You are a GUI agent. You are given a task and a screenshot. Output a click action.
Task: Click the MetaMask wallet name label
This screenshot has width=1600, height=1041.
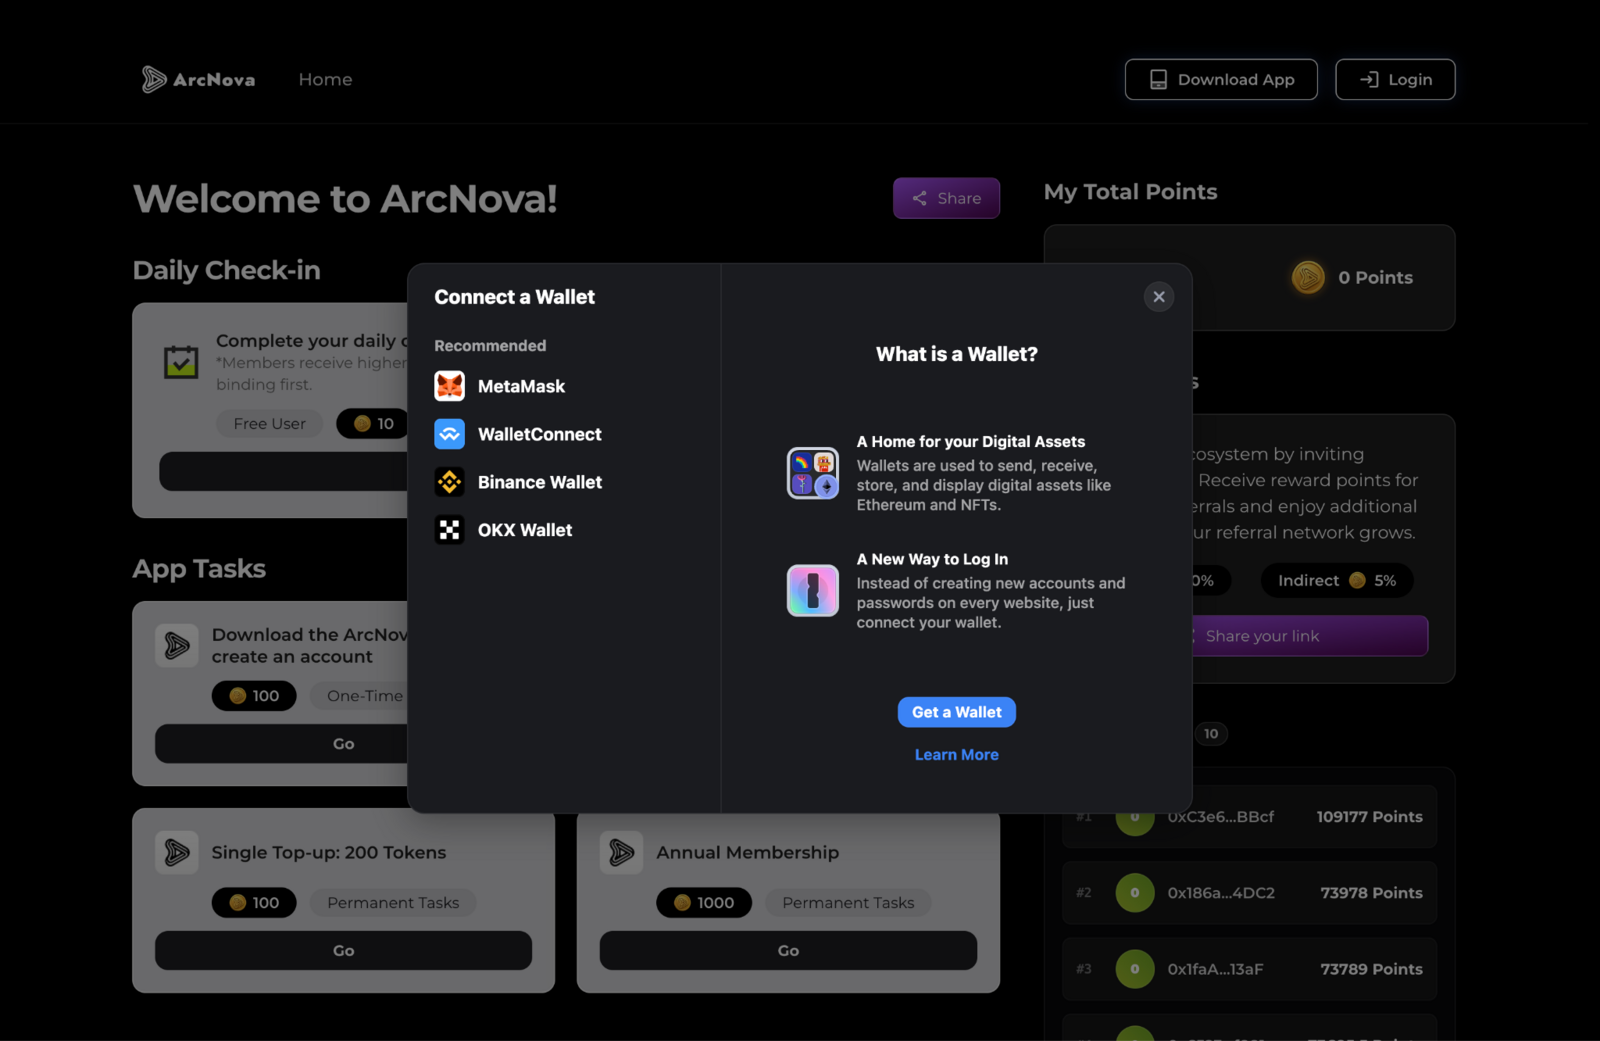521,386
